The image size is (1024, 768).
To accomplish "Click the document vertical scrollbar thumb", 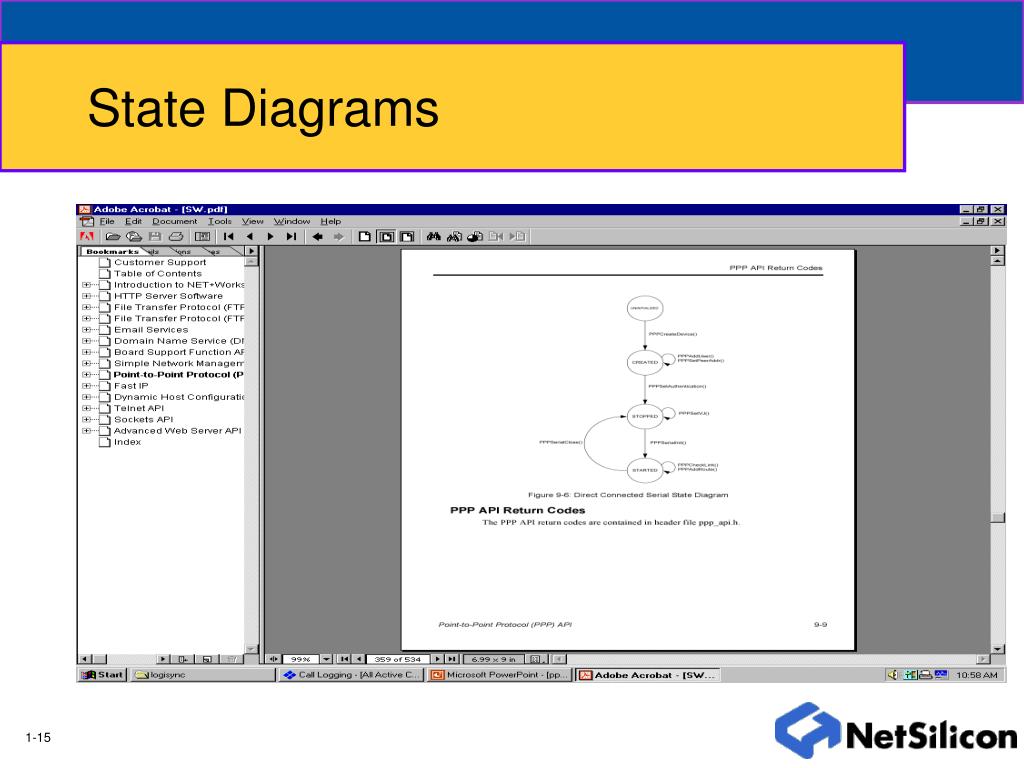I will [997, 517].
